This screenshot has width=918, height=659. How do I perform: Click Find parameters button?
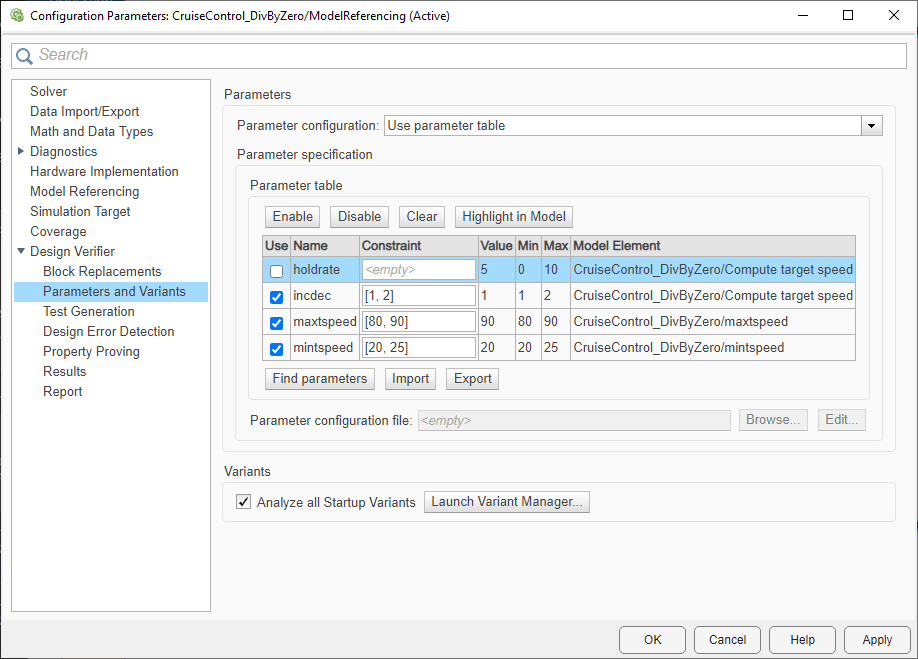pyautogui.click(x=320, y=379)
